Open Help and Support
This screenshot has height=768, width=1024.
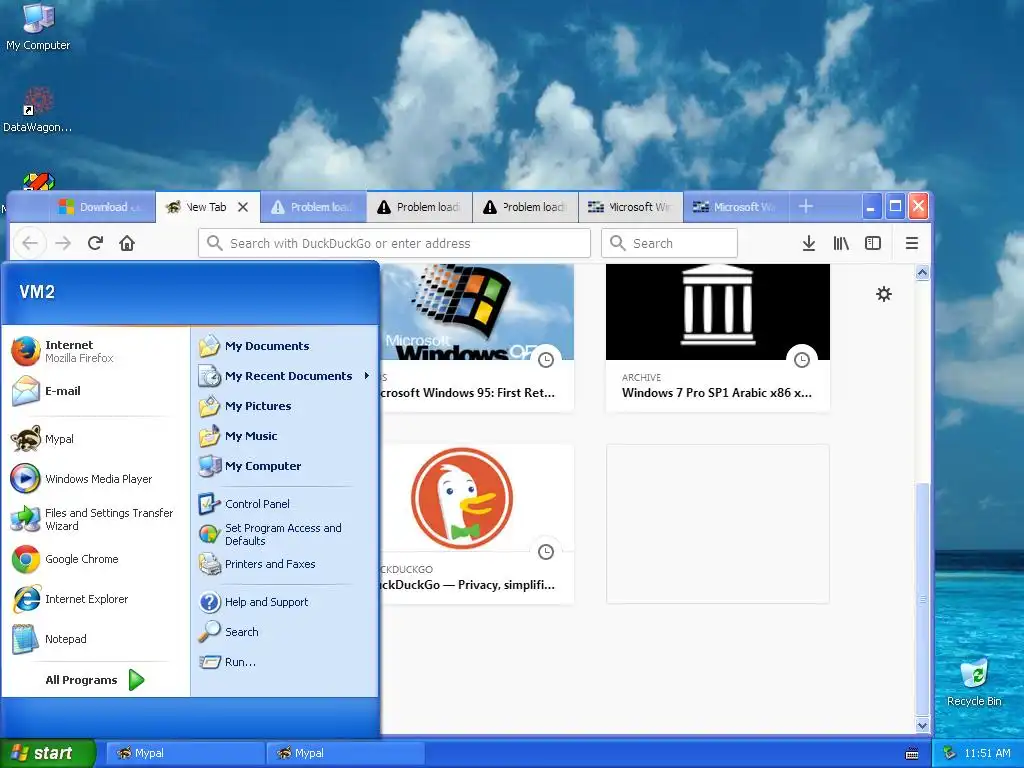tap(285, 602)
